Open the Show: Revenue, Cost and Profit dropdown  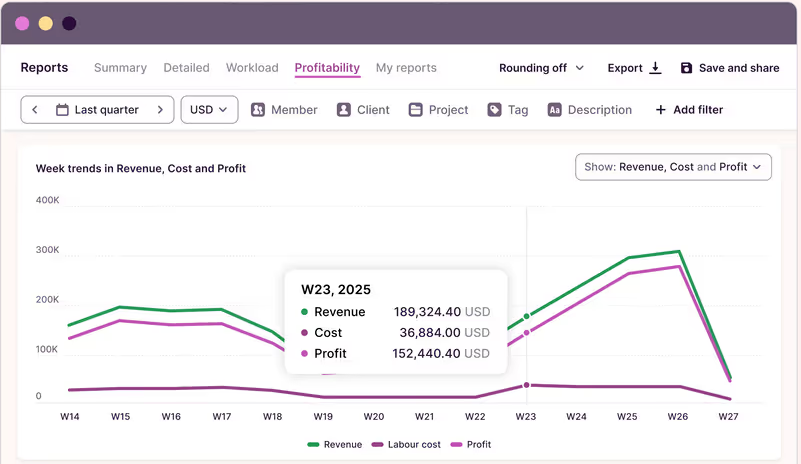pos(673,167)
